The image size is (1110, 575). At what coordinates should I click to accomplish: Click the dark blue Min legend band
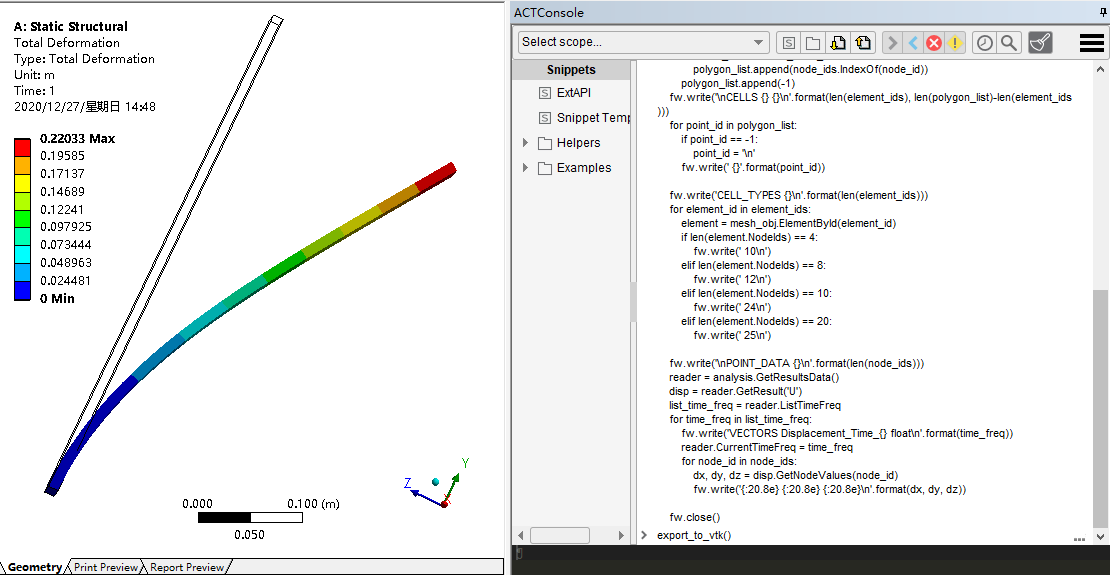click(x=23, y=290)
